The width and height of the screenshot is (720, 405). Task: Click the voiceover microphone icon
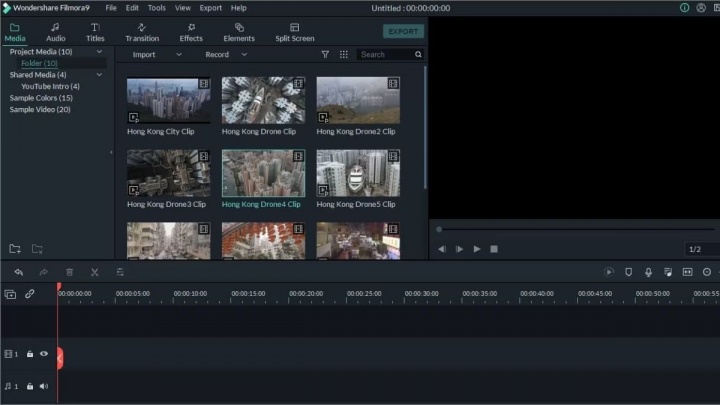648,272
